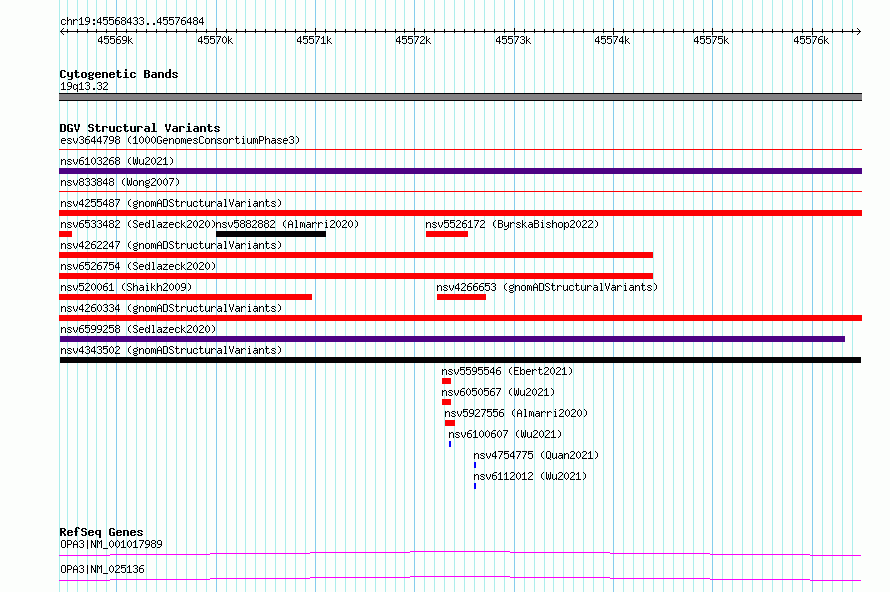Click the nsv5927556 Almarri2020 red marker
The width and height of the screenshot is (890, 592).
coord(450,423)
